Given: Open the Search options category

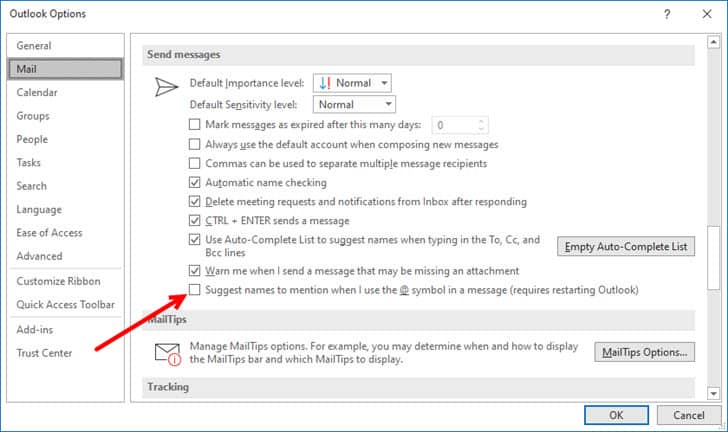Looking at the screenshot, I should point(65,186).
